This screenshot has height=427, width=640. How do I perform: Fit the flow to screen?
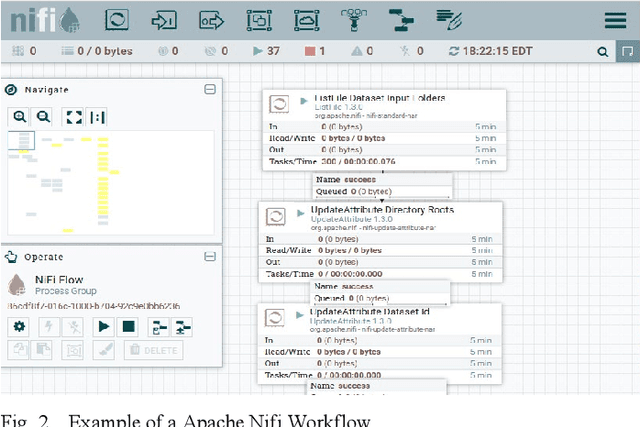click(74, 117)
